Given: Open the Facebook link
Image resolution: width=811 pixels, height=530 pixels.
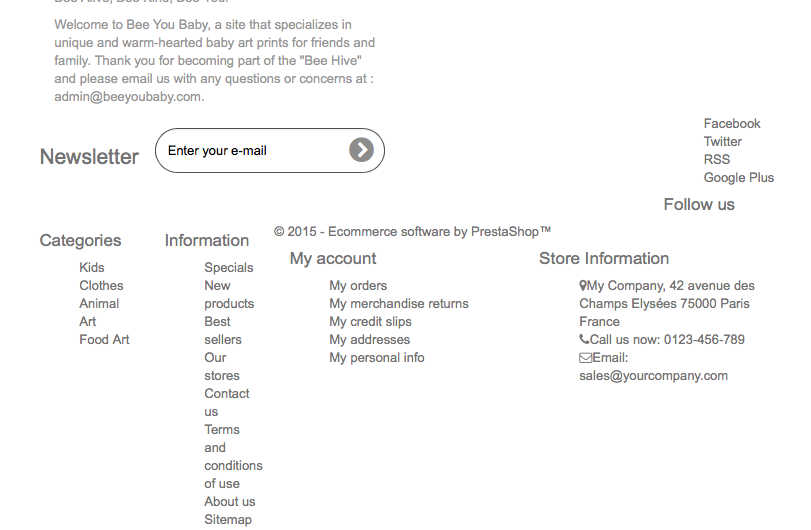Looking at the screenshot, I should (732, 124).
